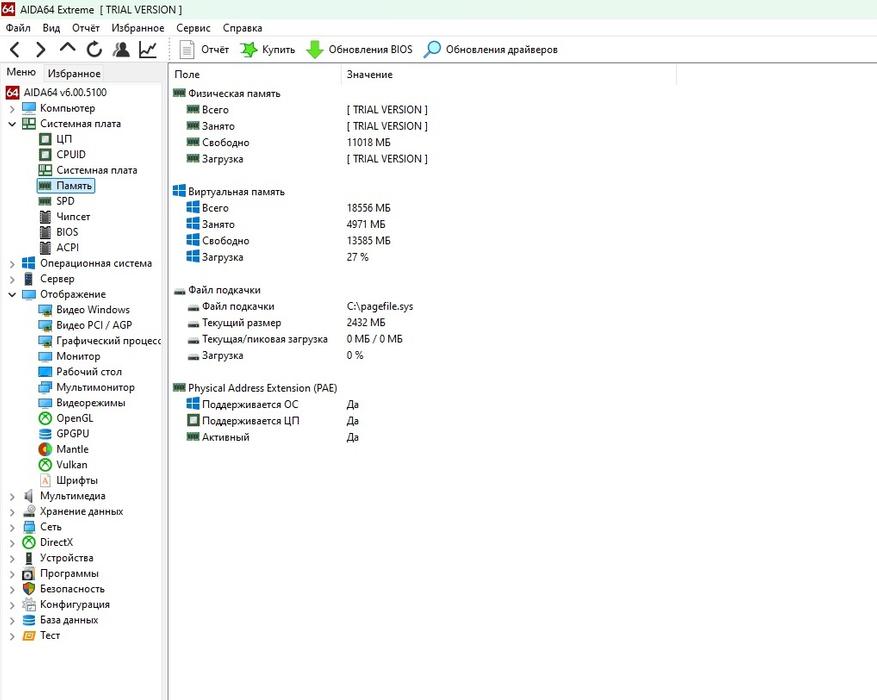The width and height of the screenshot is (877, 700).
Task: Expand the Безопасность node
Action: coord(12,589)
